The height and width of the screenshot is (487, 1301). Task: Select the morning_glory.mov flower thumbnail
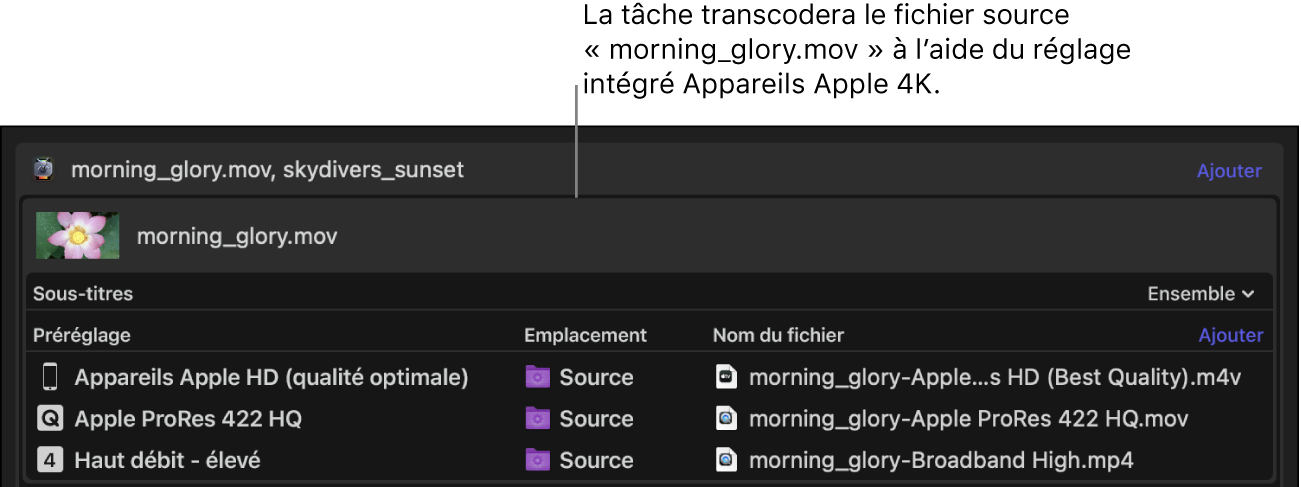(77, 236)
